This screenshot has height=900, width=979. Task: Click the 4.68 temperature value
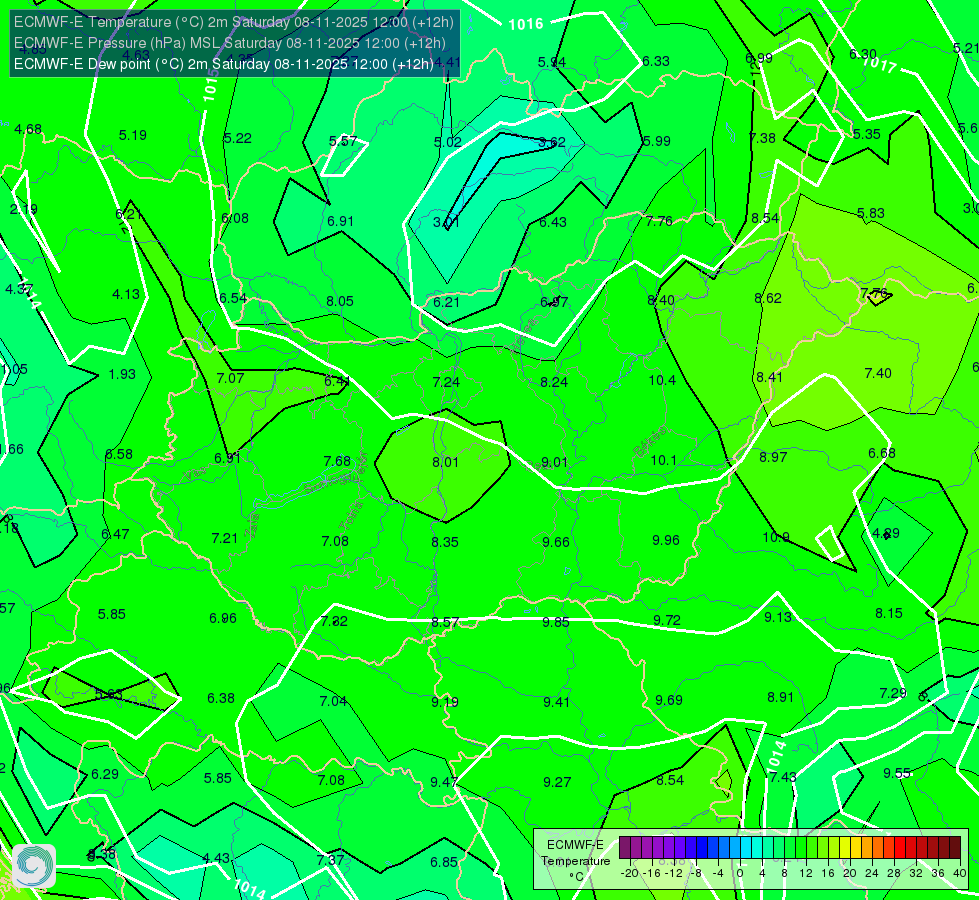(x=28, y=129)
